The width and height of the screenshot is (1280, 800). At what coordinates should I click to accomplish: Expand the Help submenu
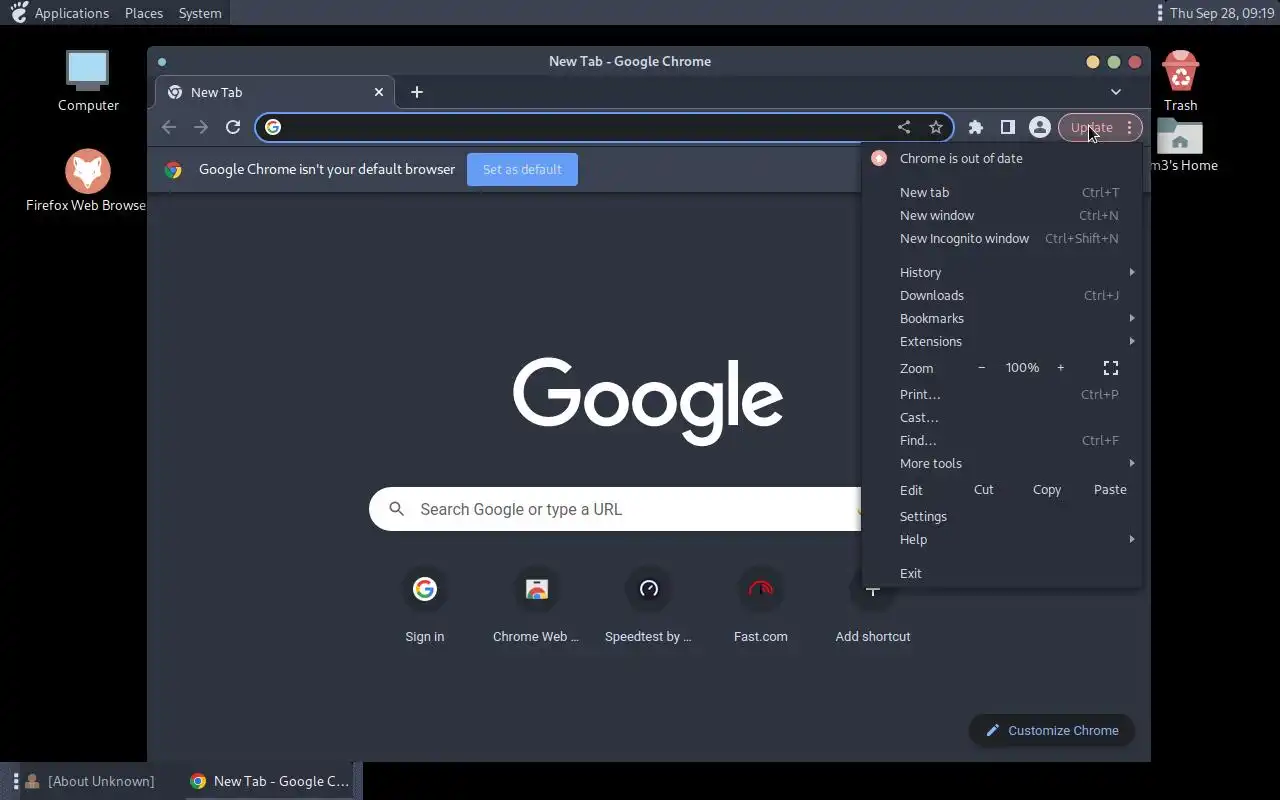(1001, 539)
